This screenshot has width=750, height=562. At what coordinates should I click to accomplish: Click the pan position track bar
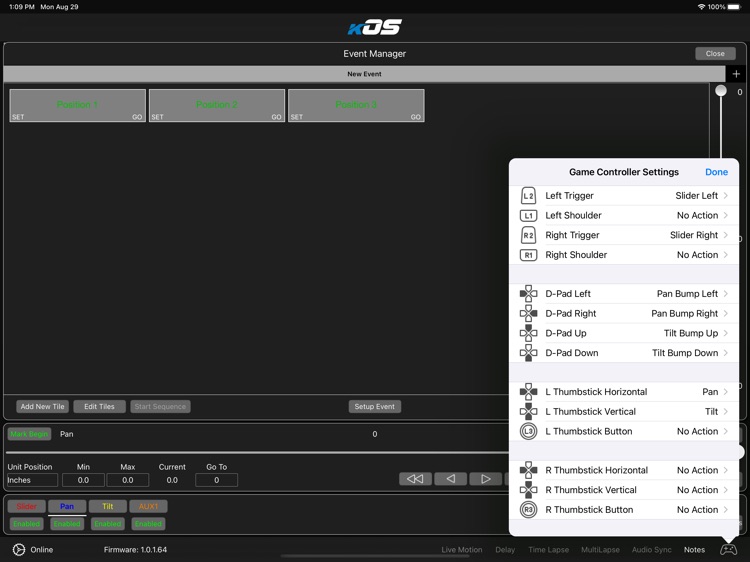257,452
